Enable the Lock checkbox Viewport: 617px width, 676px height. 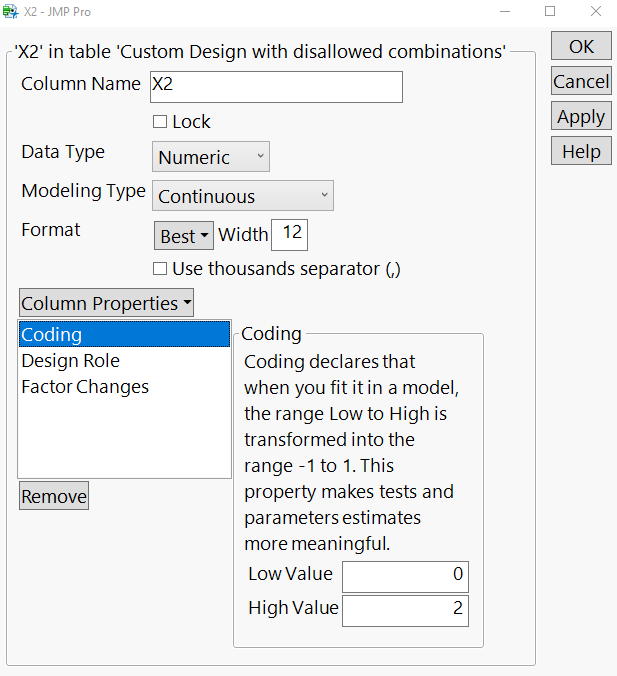point(160,122)
